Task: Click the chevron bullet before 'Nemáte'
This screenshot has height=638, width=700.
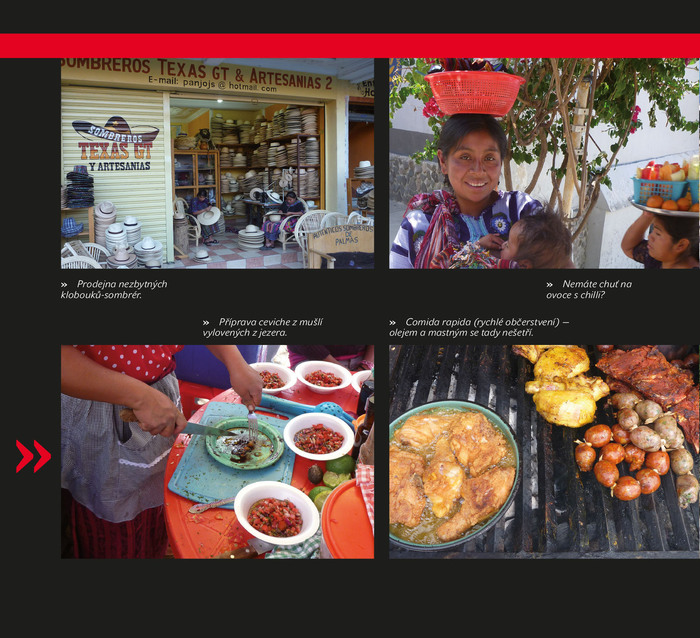Action: pyautogui.click(x=550, y=284)
